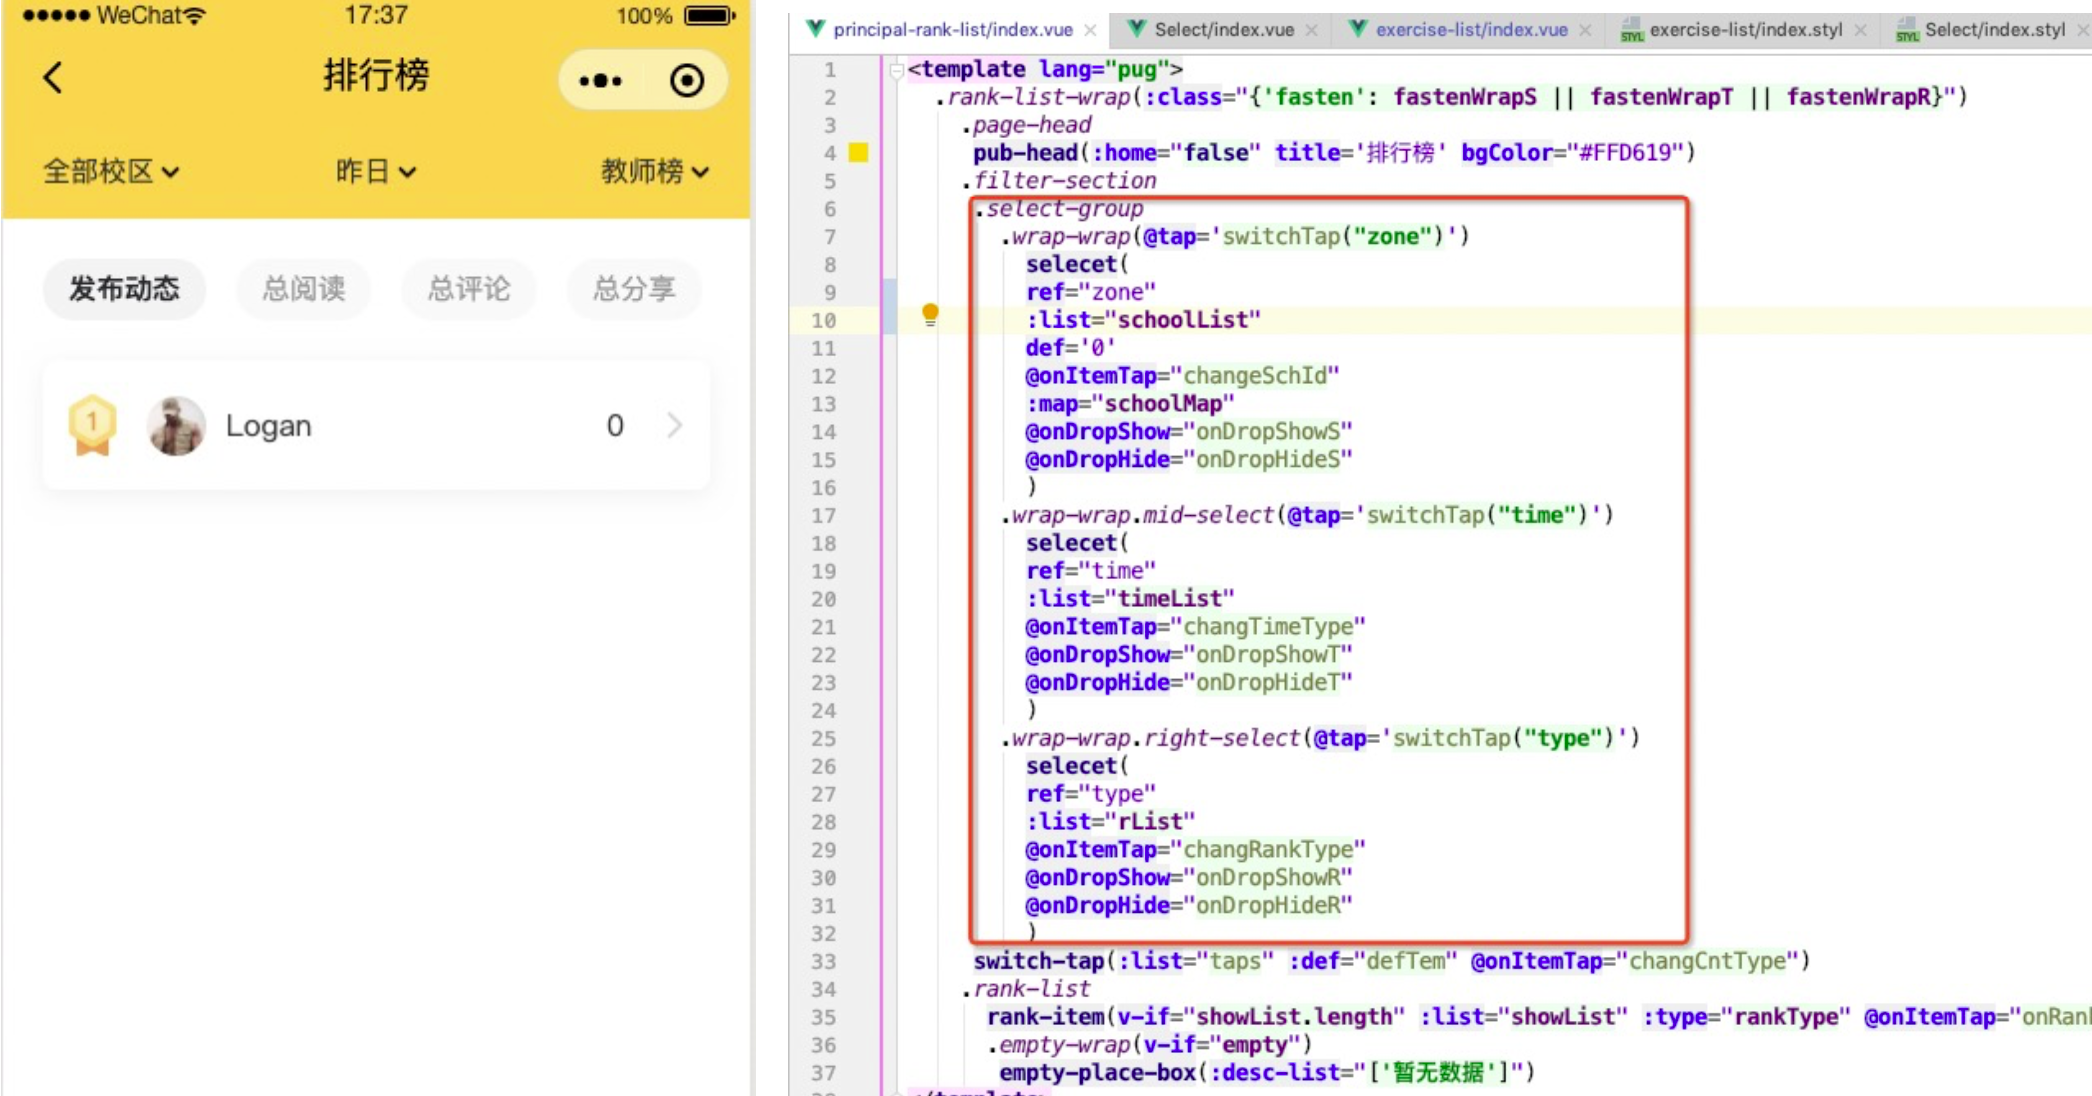This screenshot has height=1096, width=2092.
Task: Expand the 教师榜 rank type dropdown
Action: [654, 171]
